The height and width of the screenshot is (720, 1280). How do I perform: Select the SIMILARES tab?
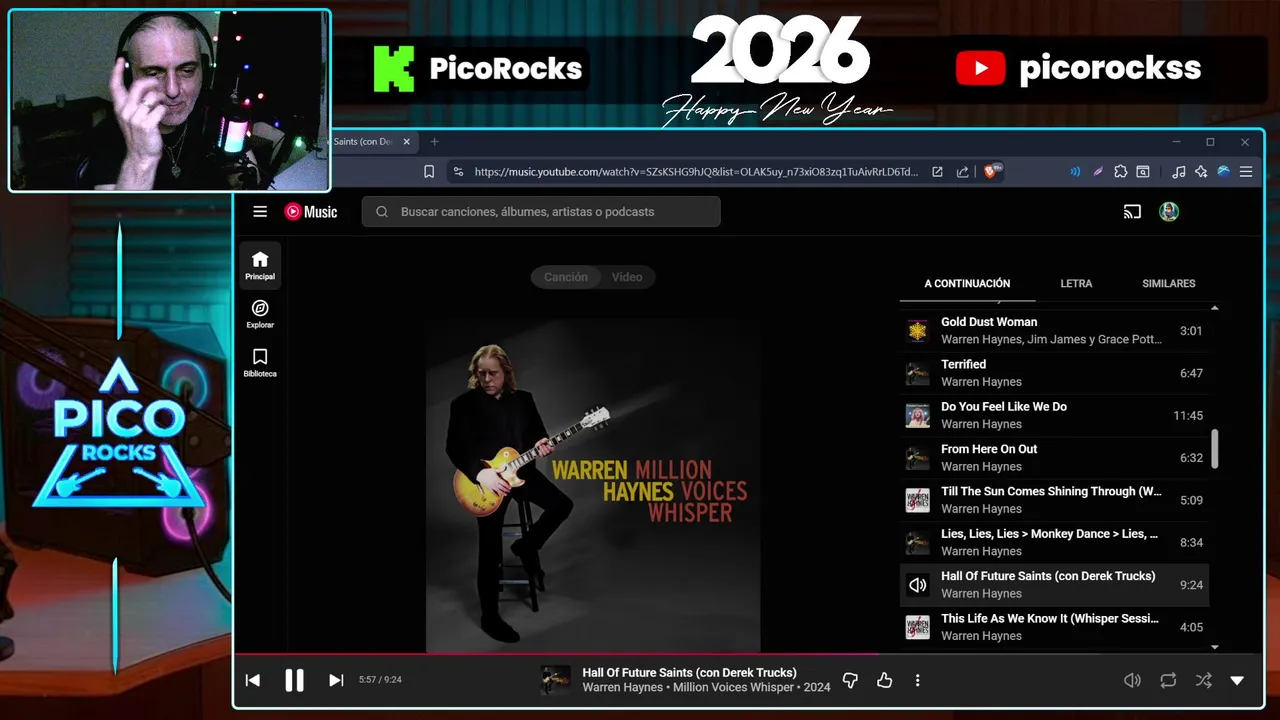[1168, 283]
